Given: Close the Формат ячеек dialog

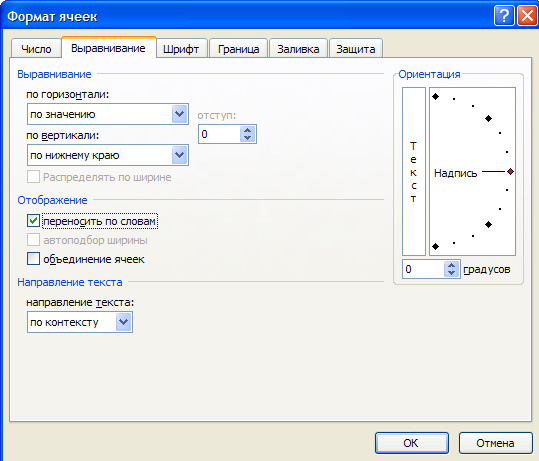Looking at the screenshot, I should (527, 15).
